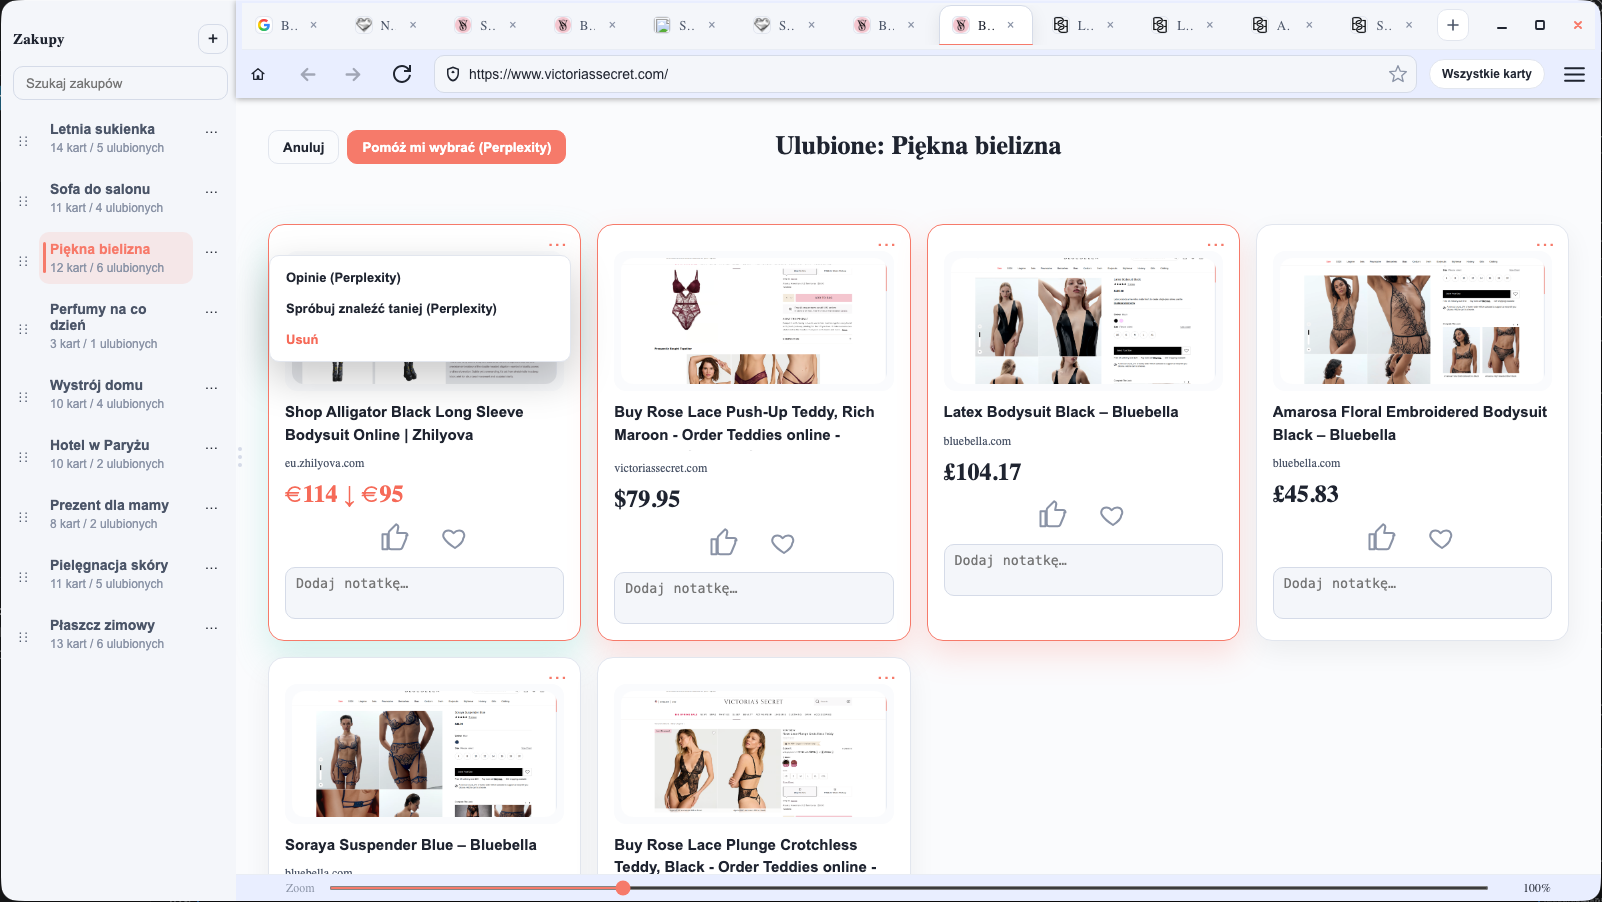Add note to Amarosa Floral Bodysuit card
The height and width of the screenshot is (902, 1602).
1412,593
